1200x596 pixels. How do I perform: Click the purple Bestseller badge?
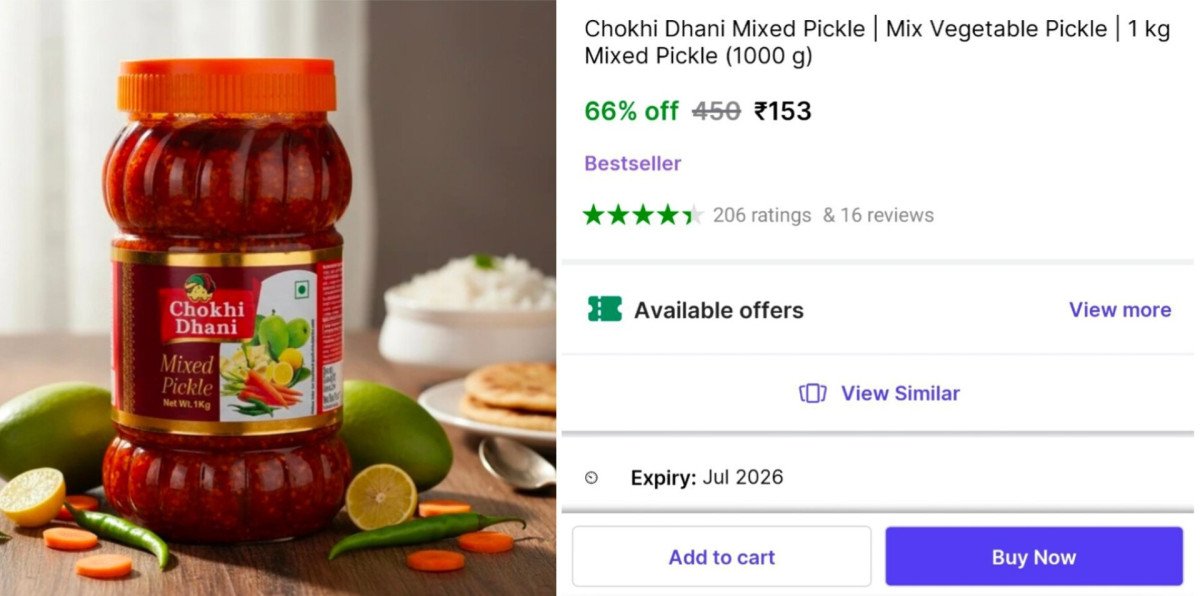coord(632,163)
